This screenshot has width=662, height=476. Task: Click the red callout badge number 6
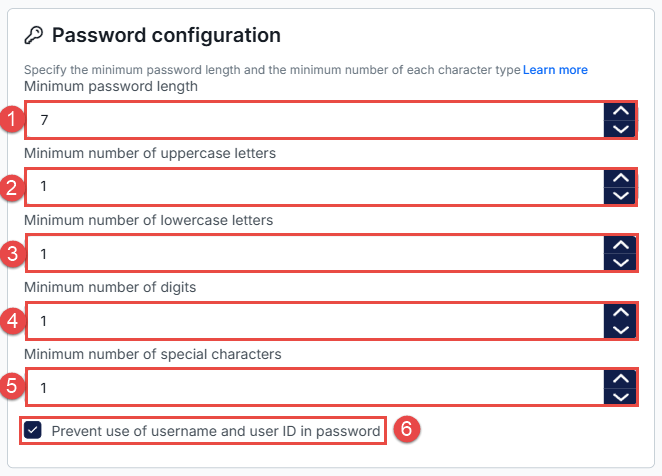pyautogui.click(x=406, y=430)
